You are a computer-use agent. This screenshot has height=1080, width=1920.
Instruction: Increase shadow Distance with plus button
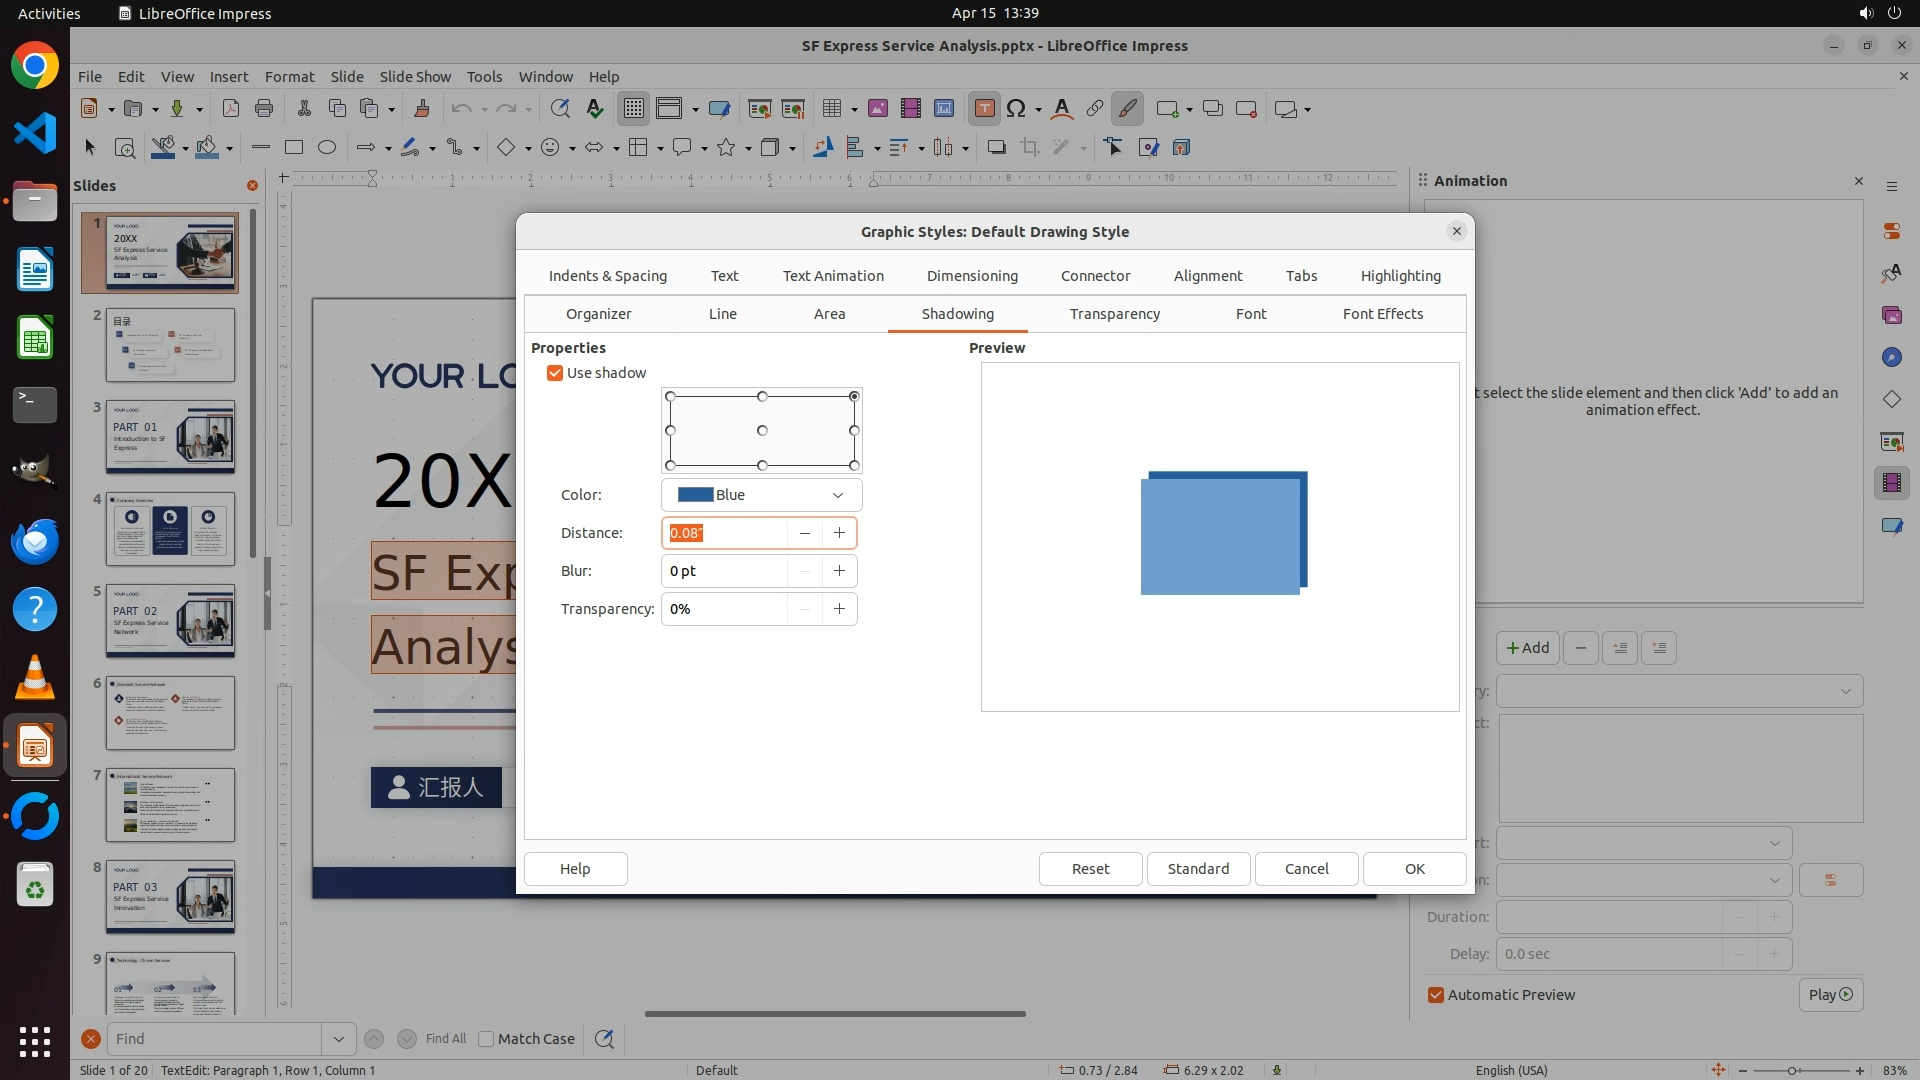839,533
